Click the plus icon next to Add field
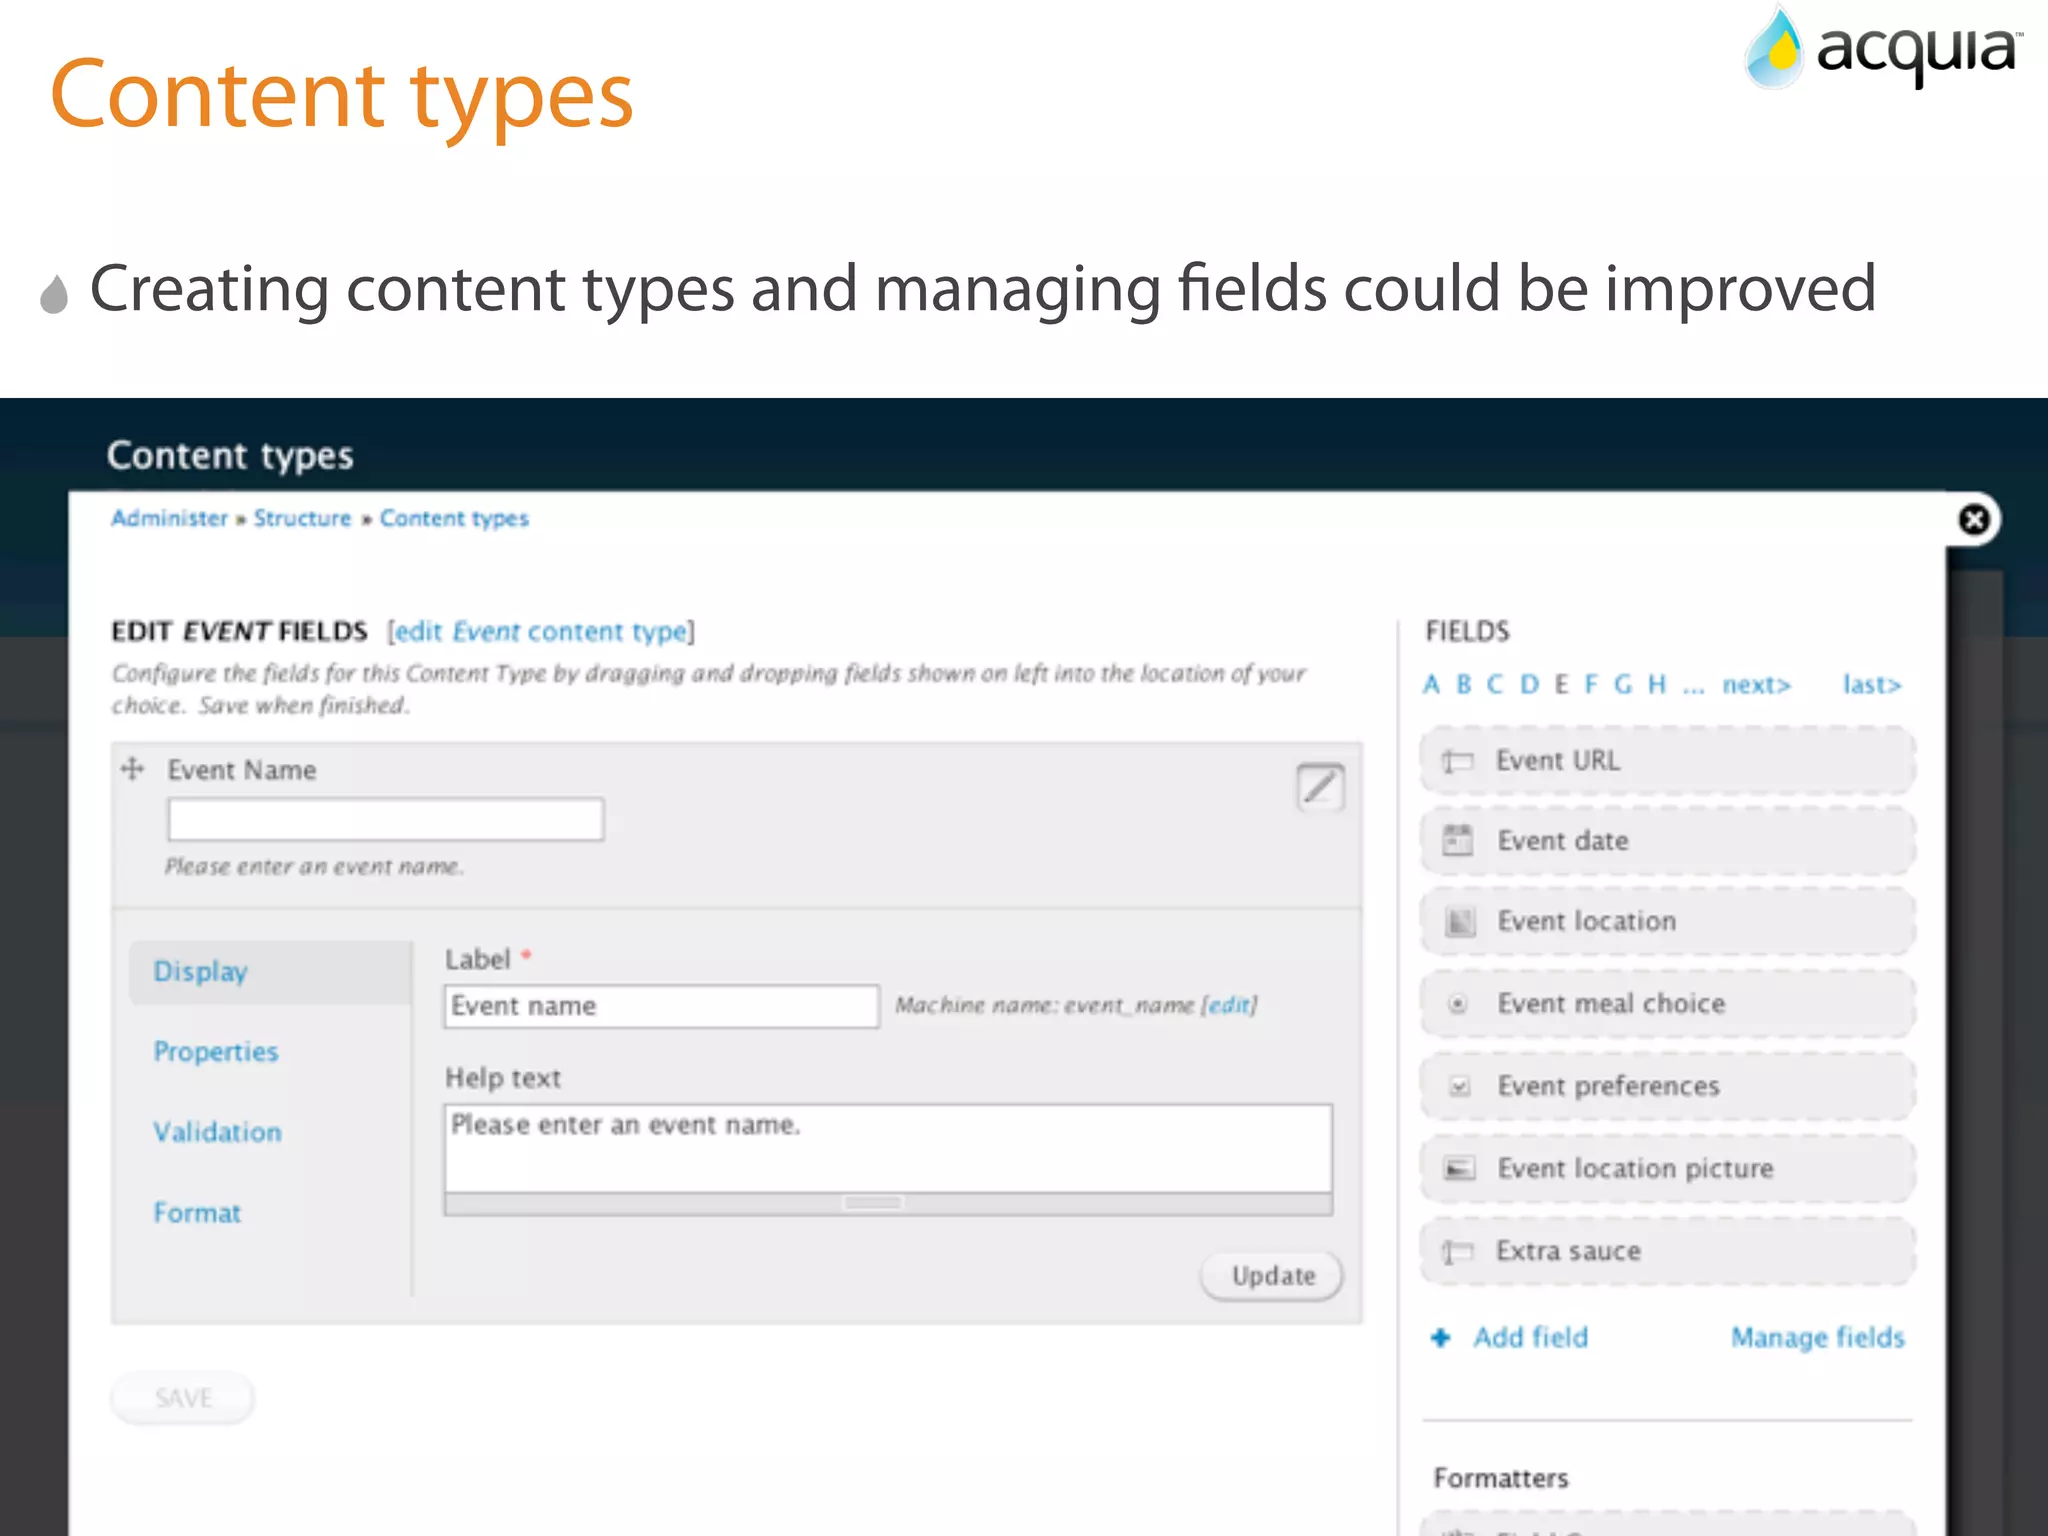The height and width of the screenshot is (1536, 2048). (1440, 1337)
